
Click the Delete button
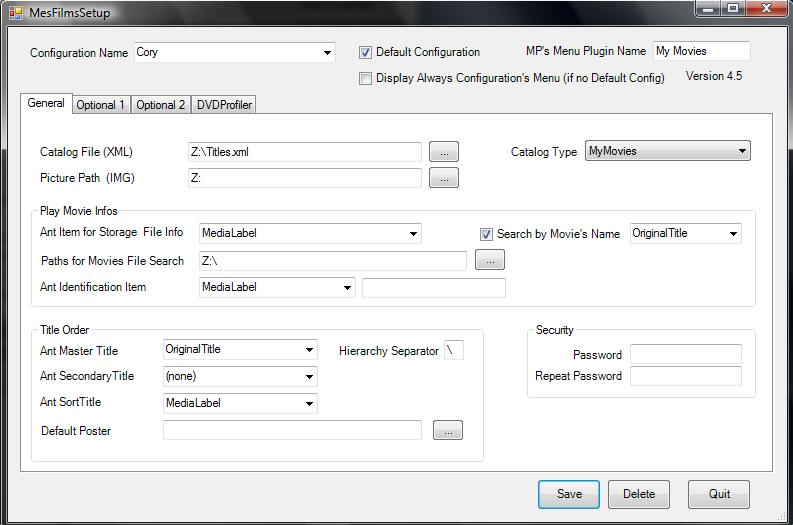[639, 494]
